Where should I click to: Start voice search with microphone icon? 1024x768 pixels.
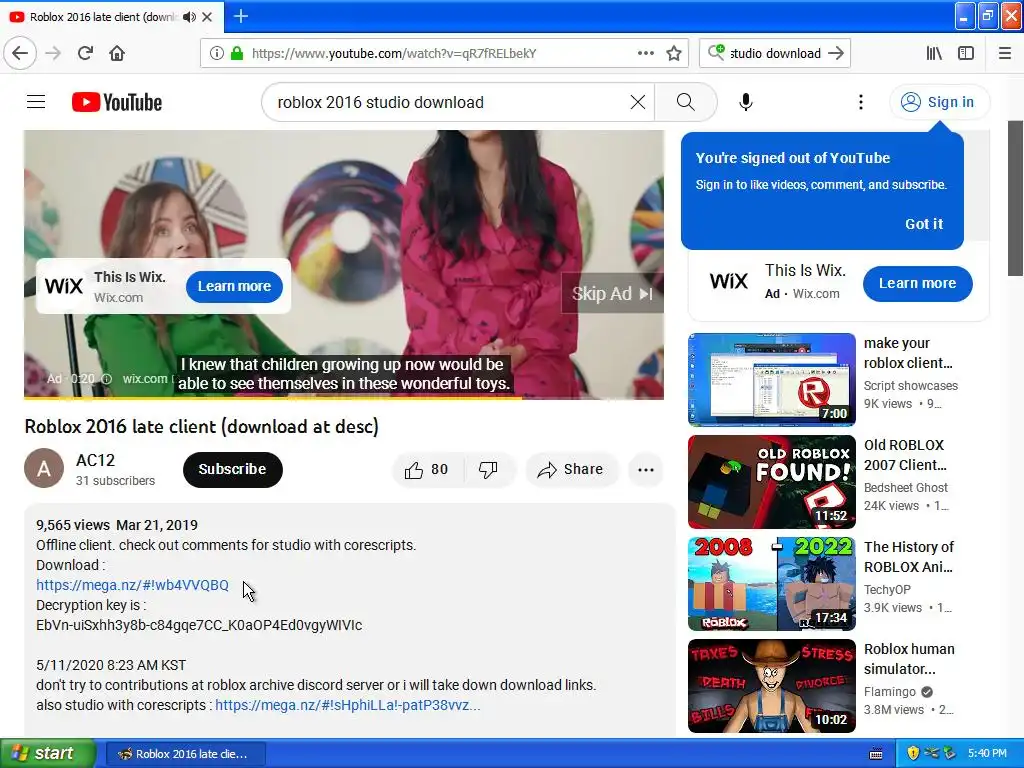(746, 102)
